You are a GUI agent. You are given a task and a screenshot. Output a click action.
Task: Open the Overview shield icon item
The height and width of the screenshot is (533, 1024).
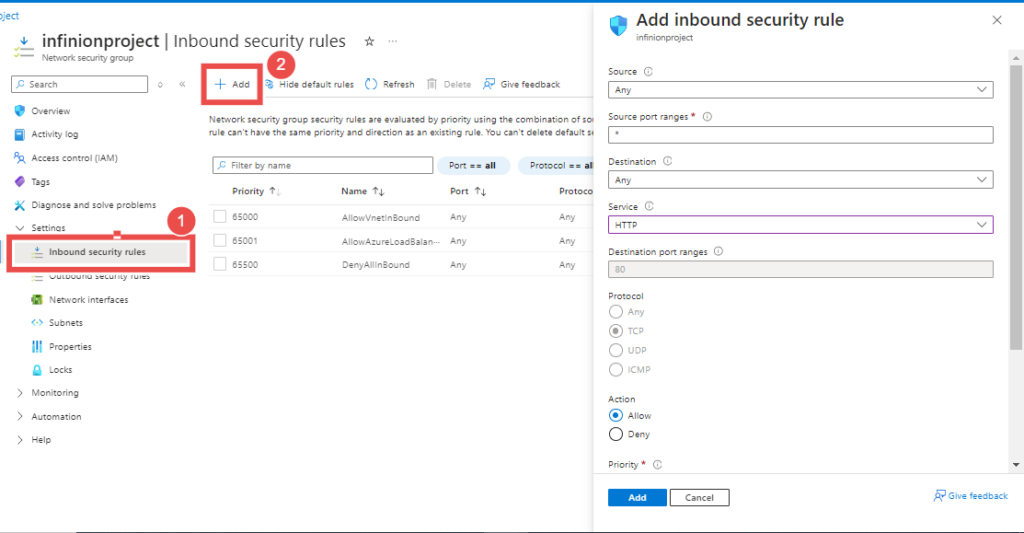(x=20, y=111)
